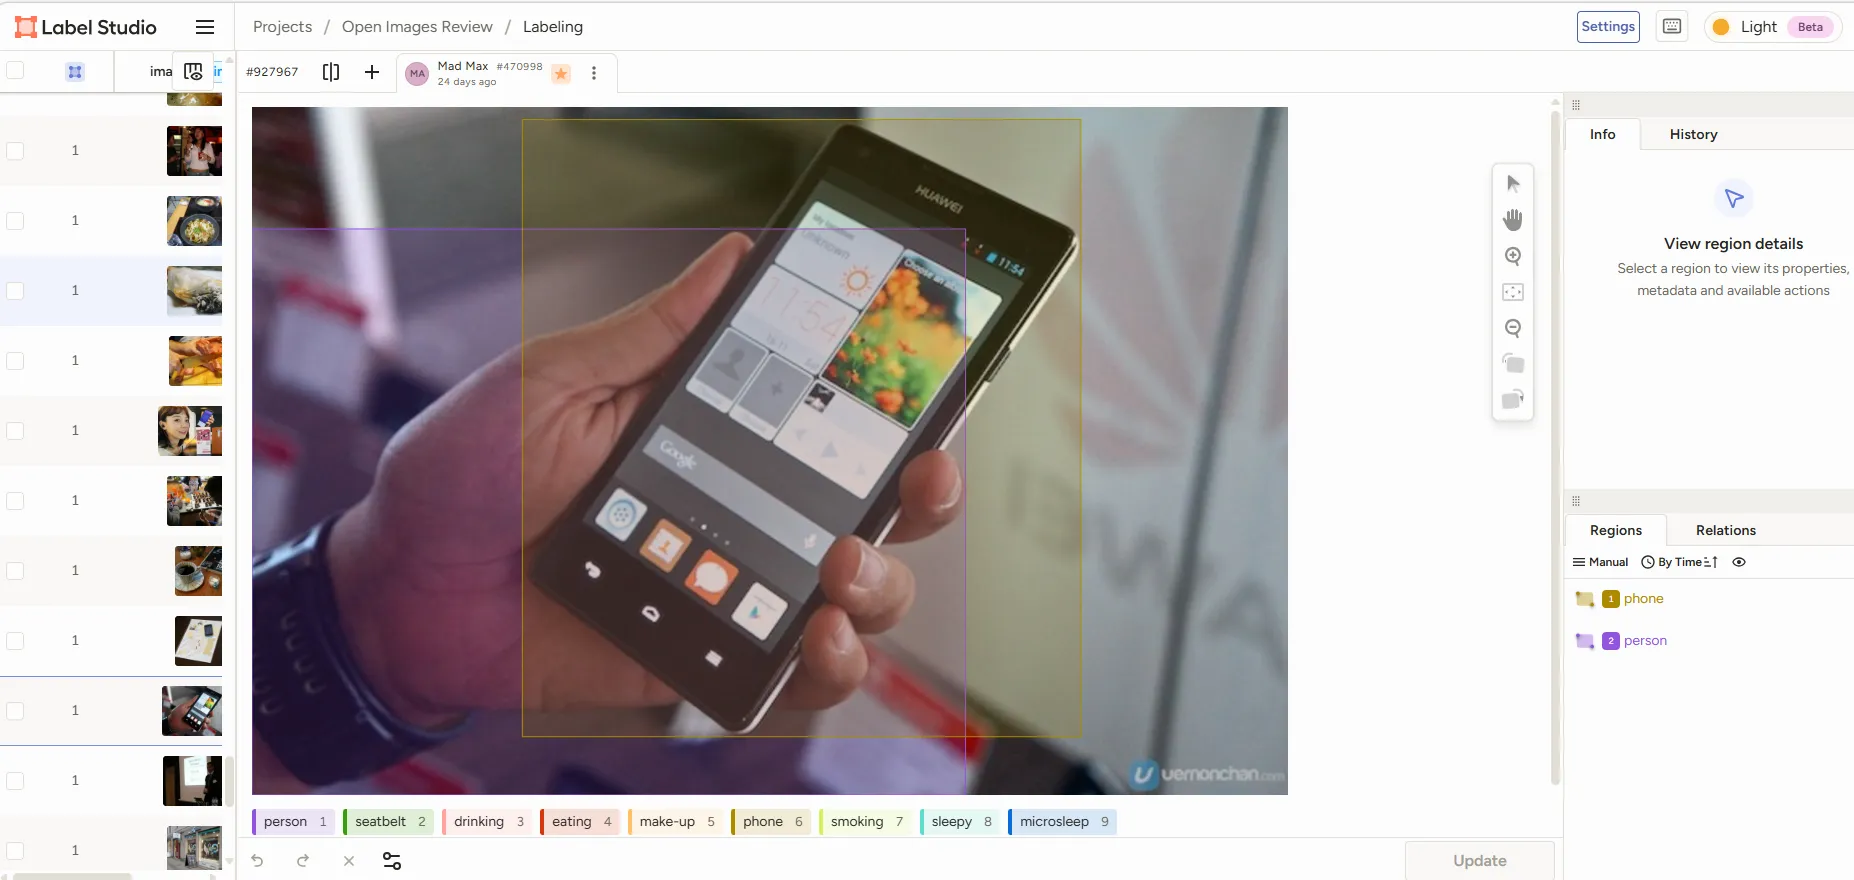The width and height of the screenshot is (1854, 880).
Task: Add a new annotation with plus icon
Action: coord(372,72)
